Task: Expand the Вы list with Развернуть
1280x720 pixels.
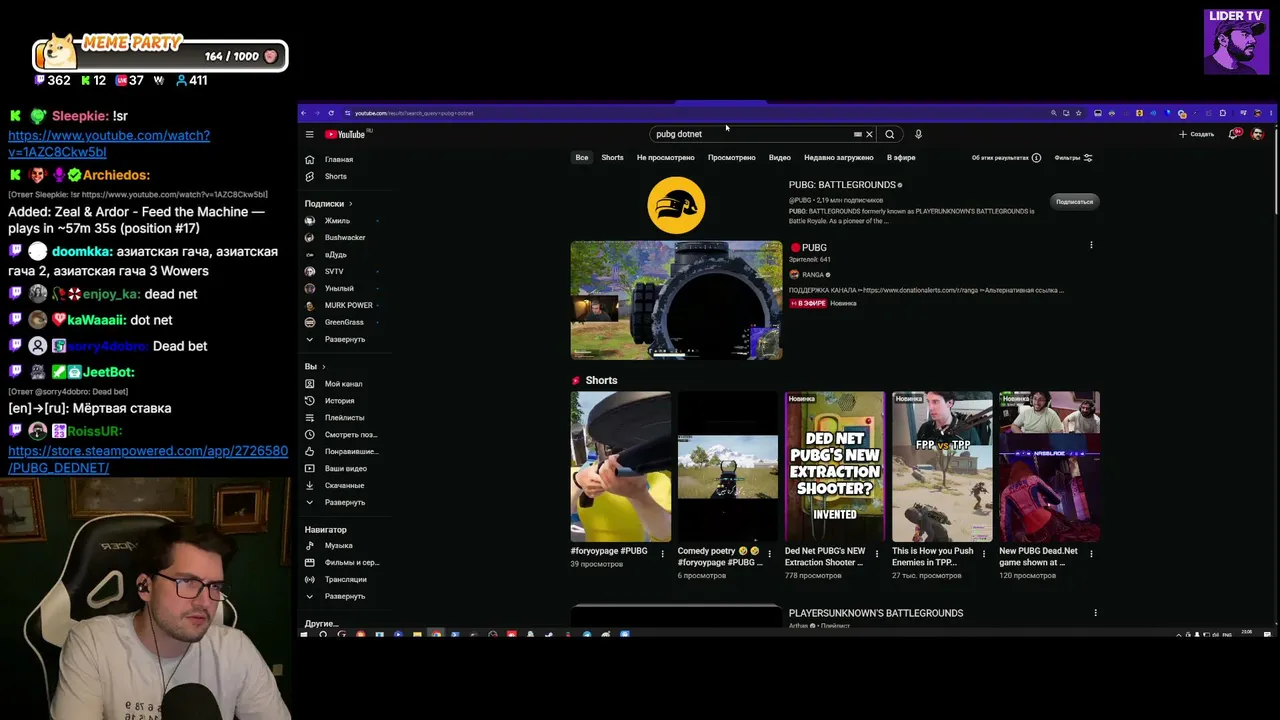Action: (345, 503)
